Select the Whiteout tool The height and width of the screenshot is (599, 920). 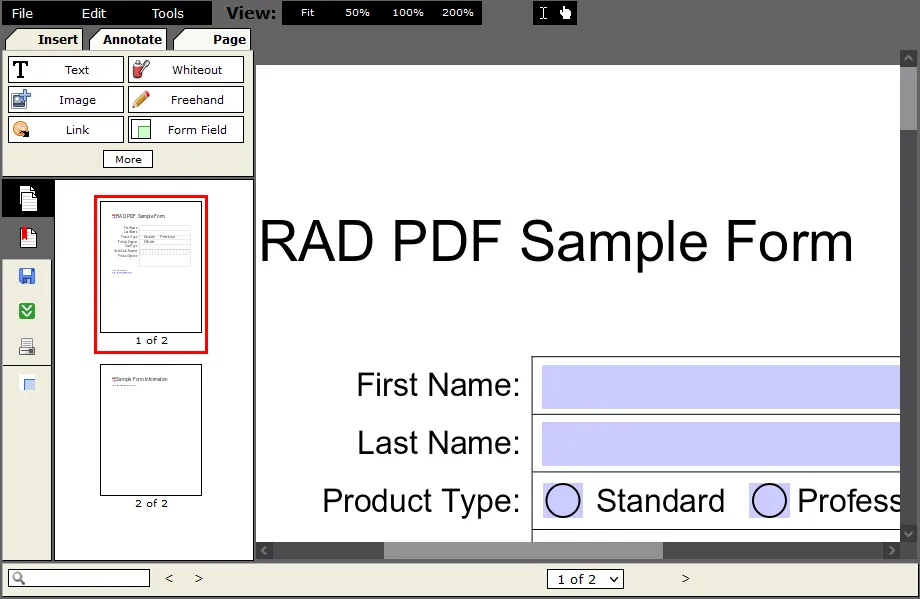186,69
